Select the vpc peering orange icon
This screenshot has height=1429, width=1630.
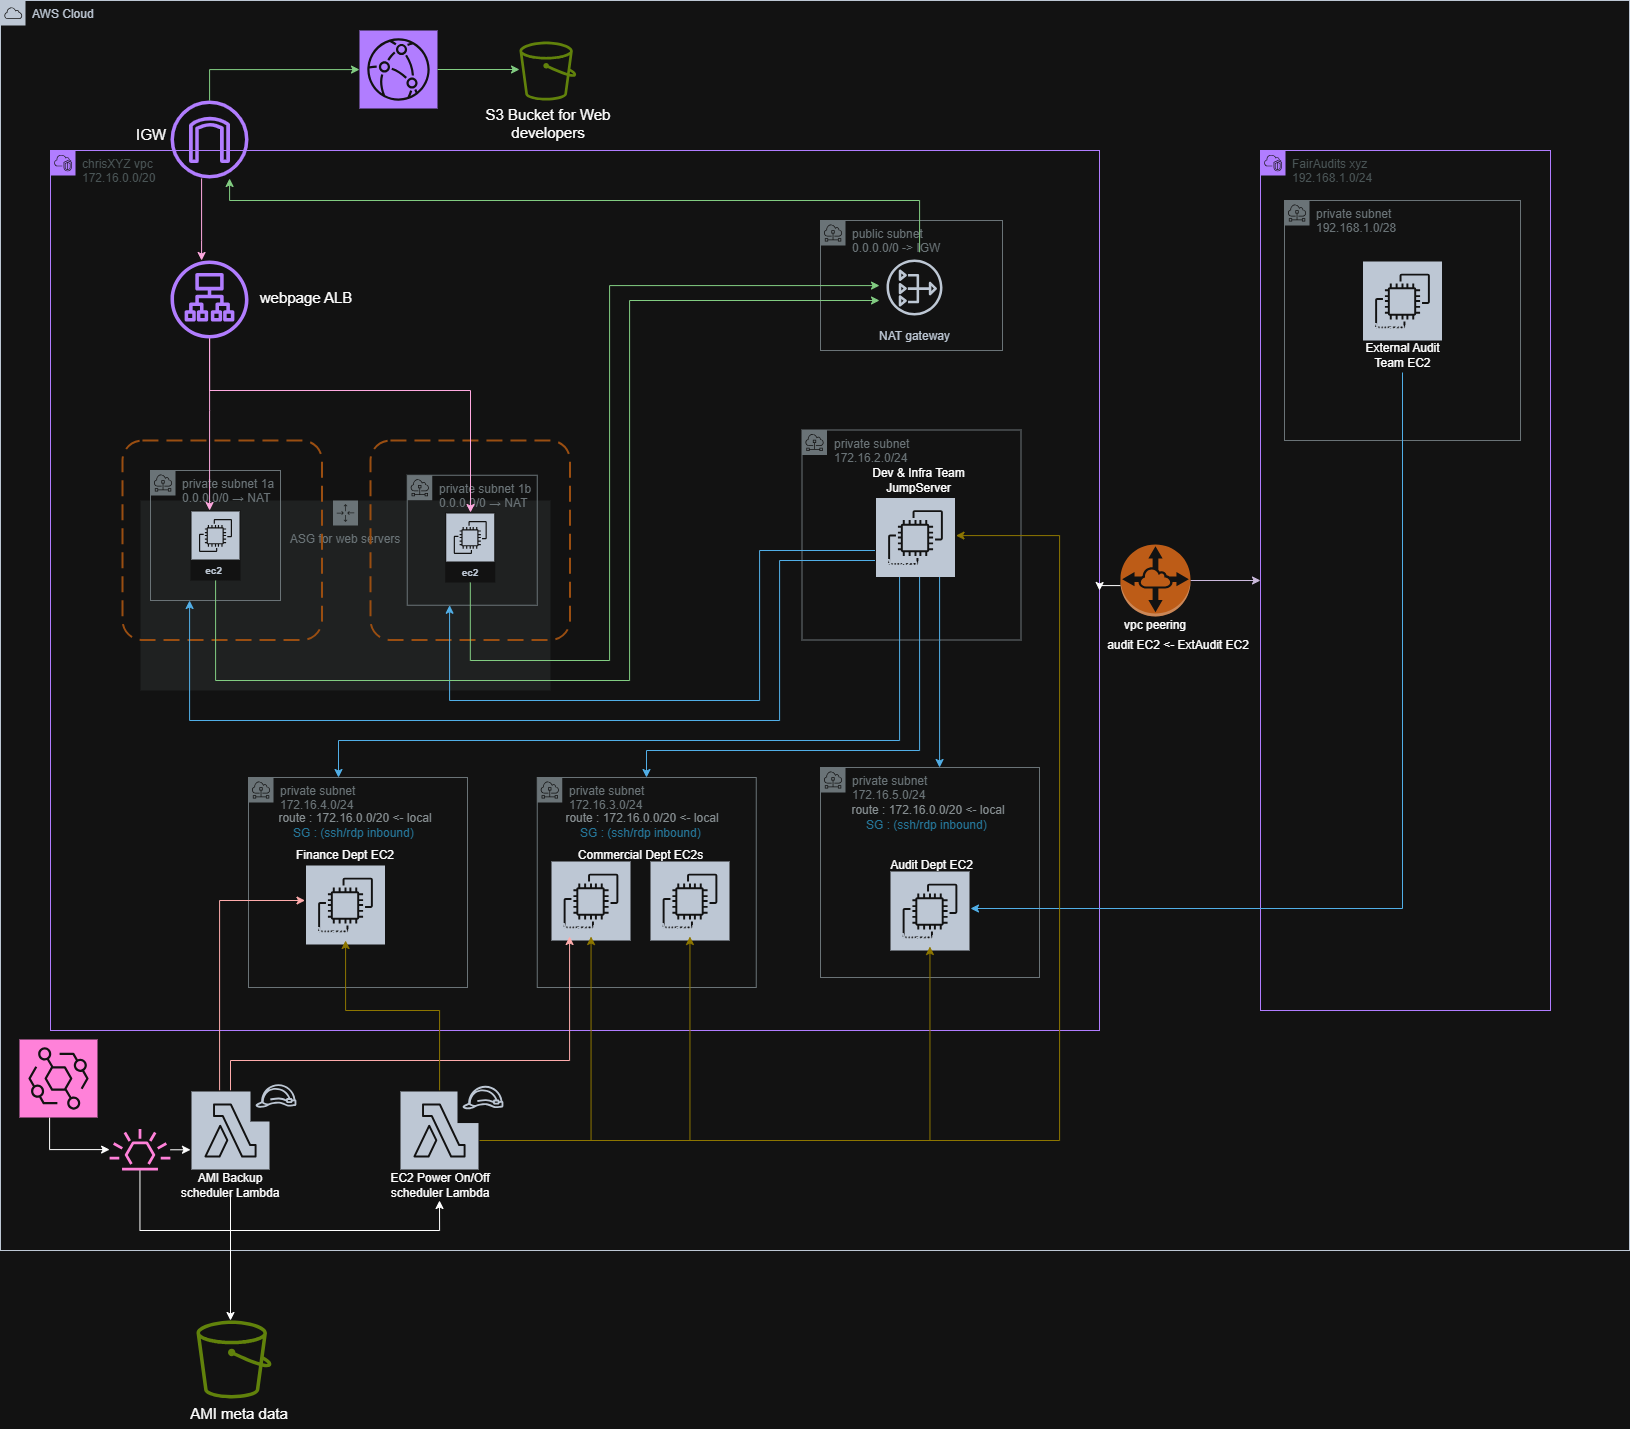(1155, 580)
